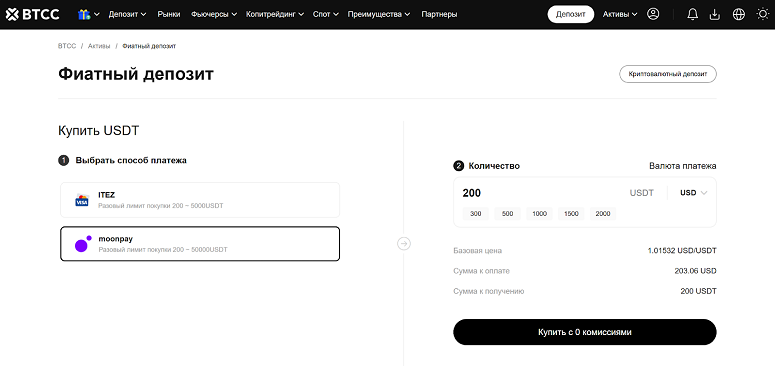The image size is (775, 366).
Task: Expand the Копитрейдинг menu
Action: point(275,14)
